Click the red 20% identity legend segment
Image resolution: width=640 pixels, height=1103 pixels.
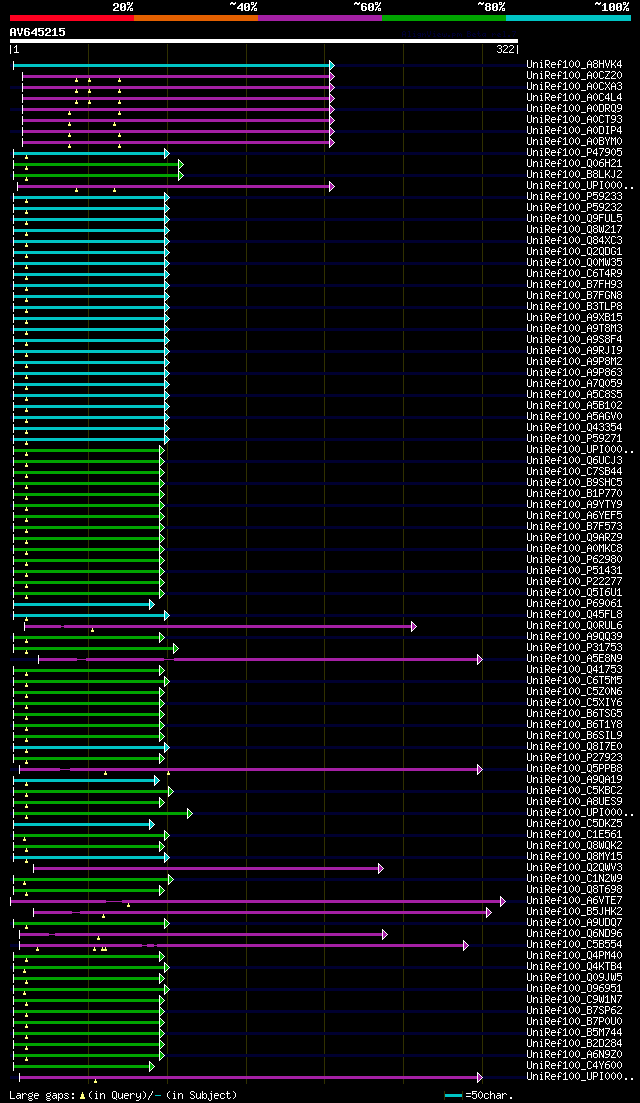(x=72, y=18)
